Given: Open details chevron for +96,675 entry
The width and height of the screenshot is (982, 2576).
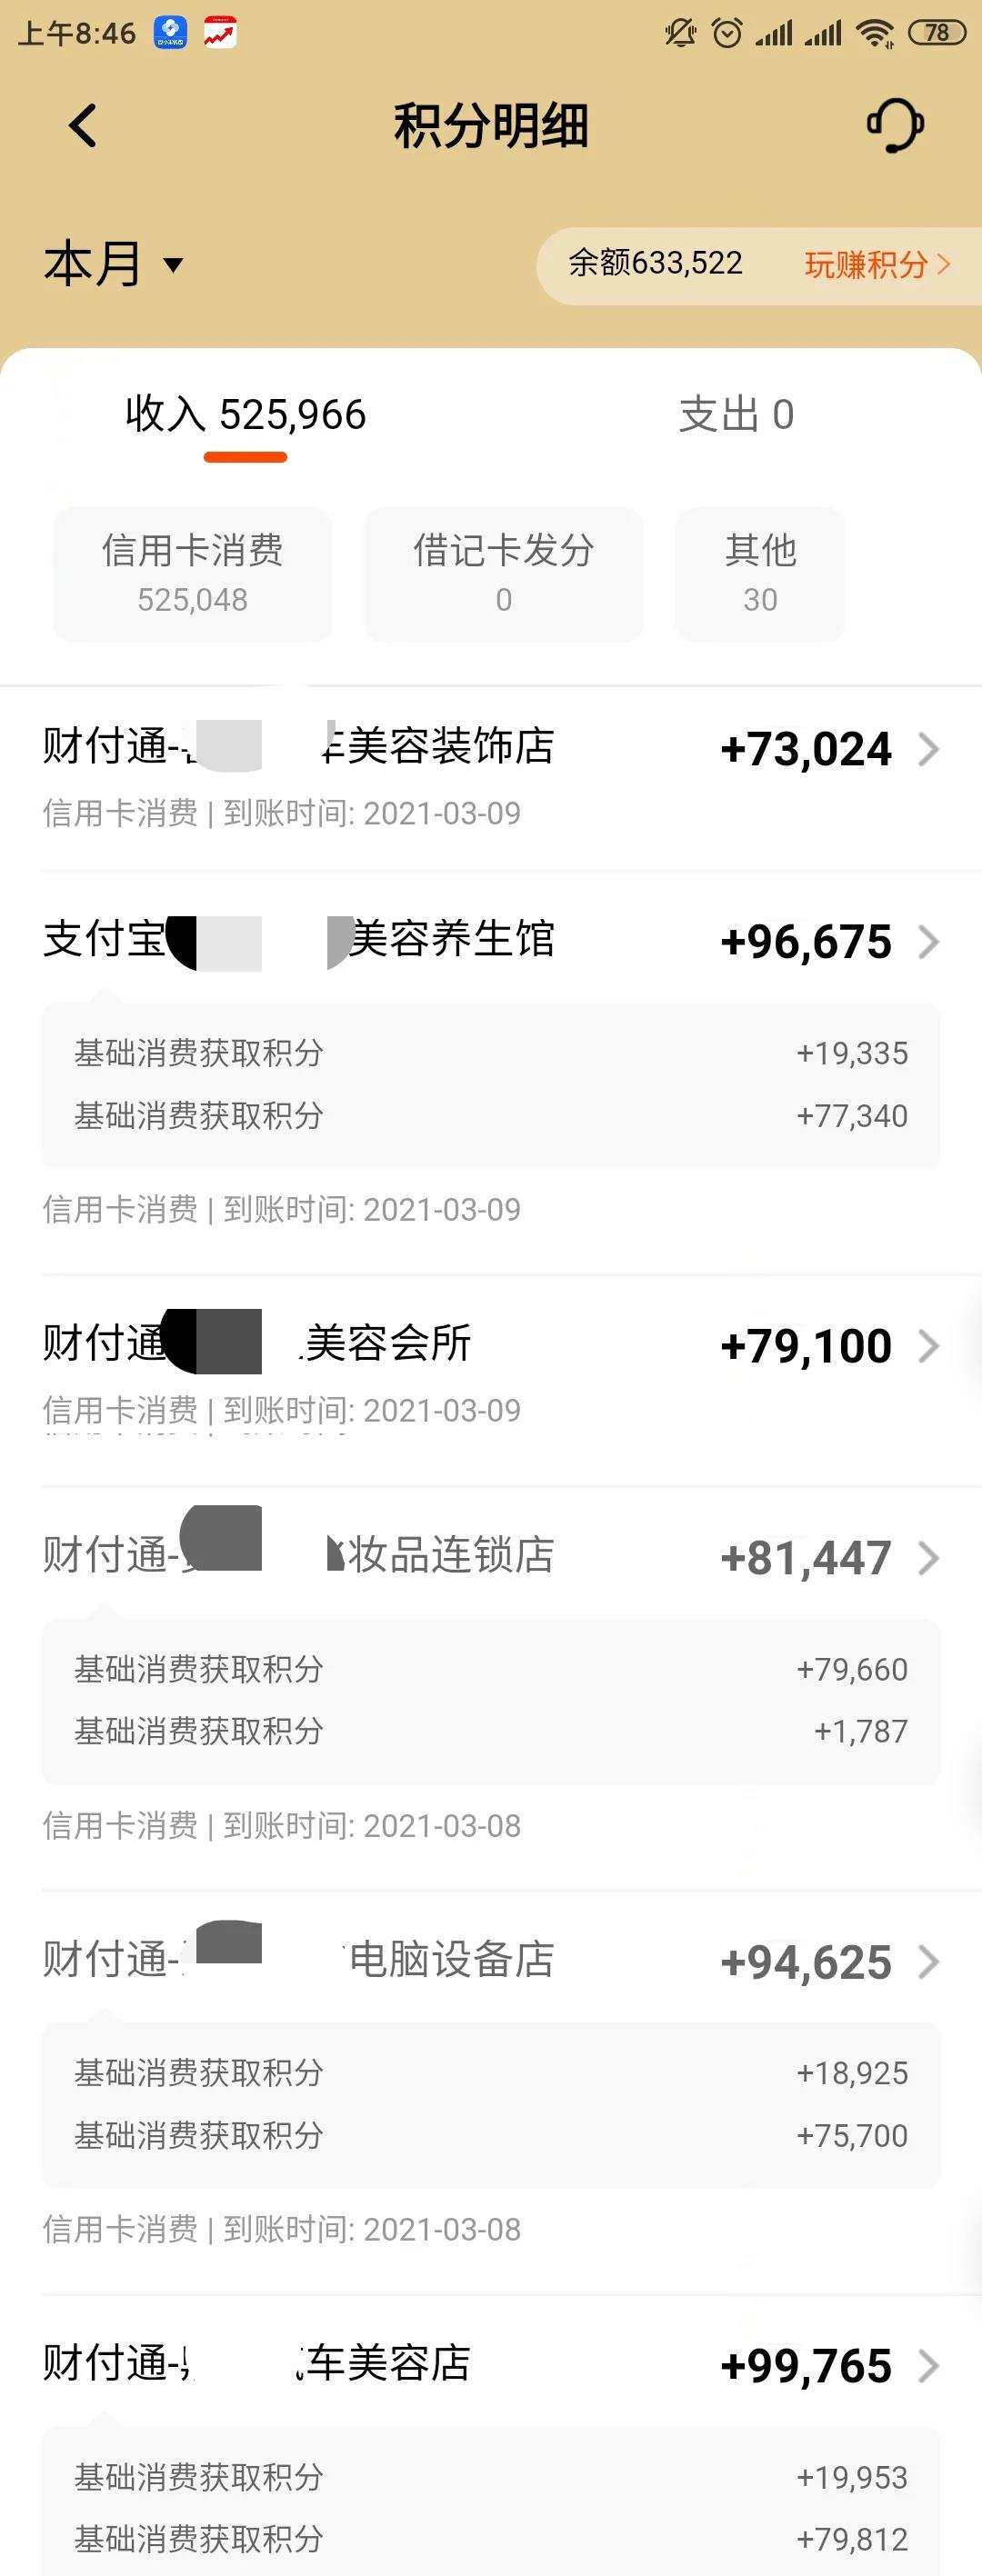Looking at the screenshot, I should click(929, 942).
